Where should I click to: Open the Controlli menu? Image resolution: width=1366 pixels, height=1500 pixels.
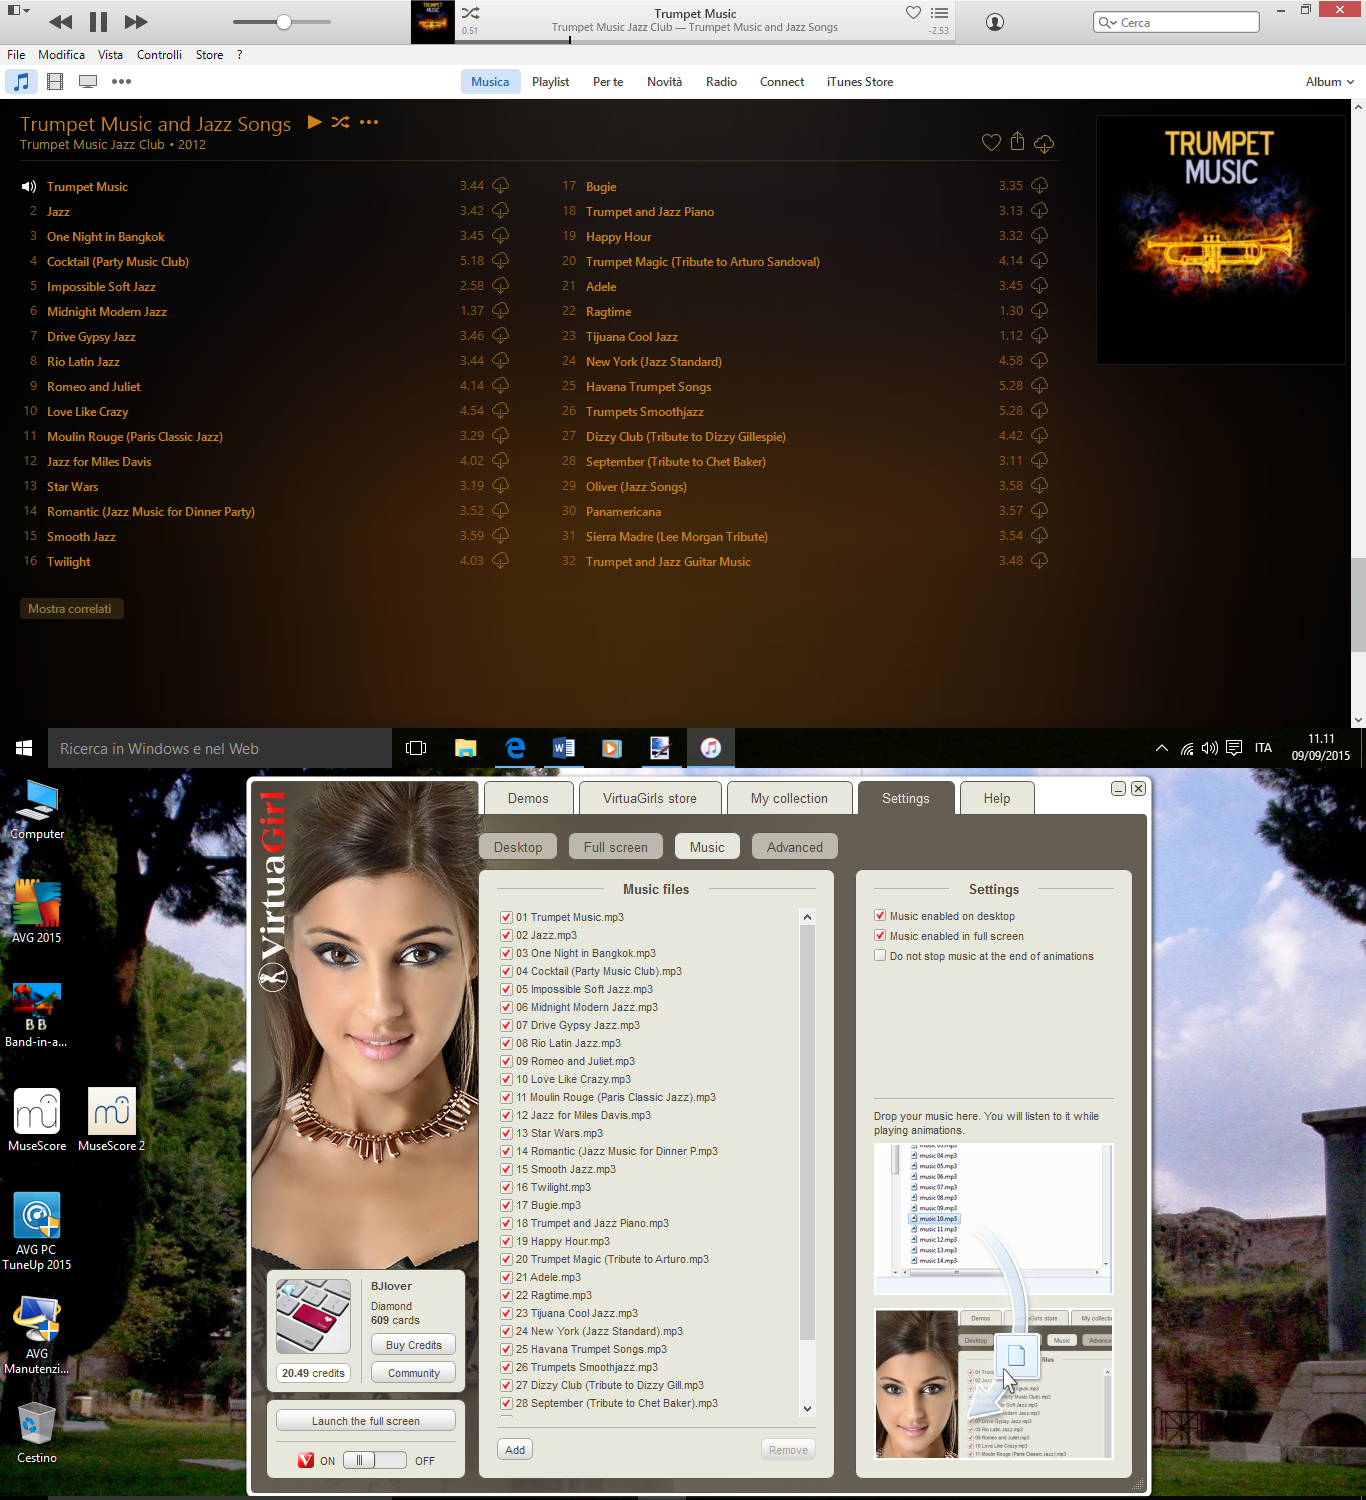click(159, 55)
